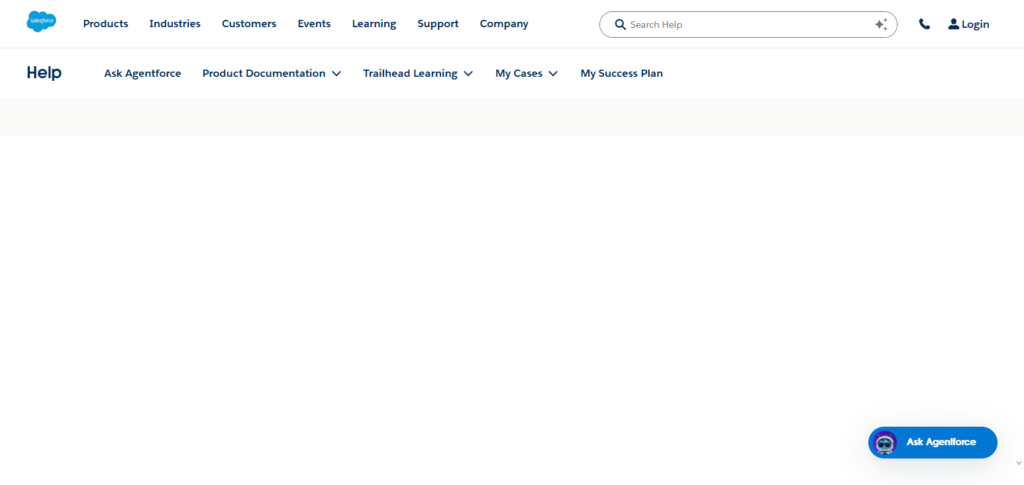Open My Success Plan link
The width and height of the screenshot is (1024, 485).
coord(622,74)
